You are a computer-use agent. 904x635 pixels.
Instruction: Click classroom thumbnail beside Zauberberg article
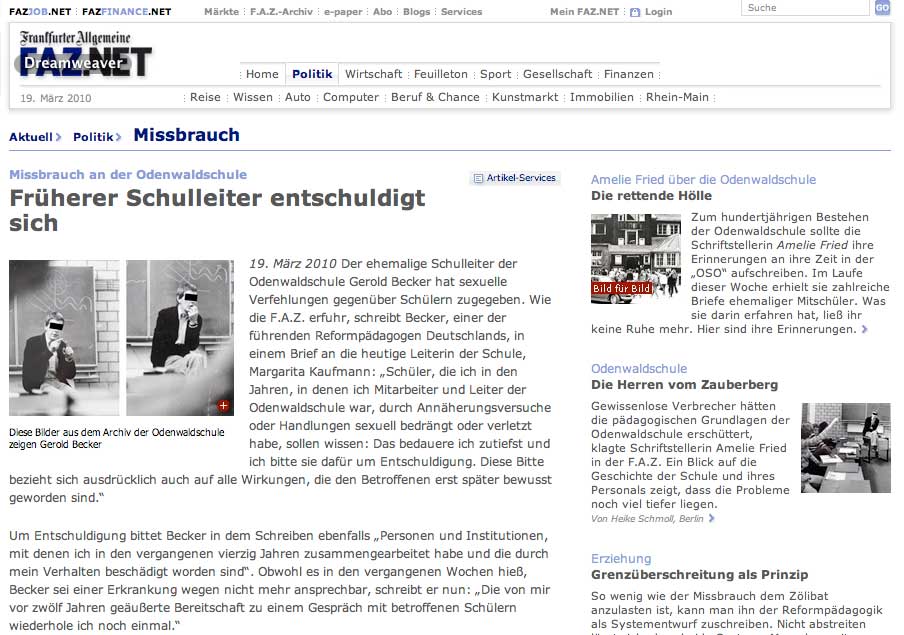click(845, 447)
